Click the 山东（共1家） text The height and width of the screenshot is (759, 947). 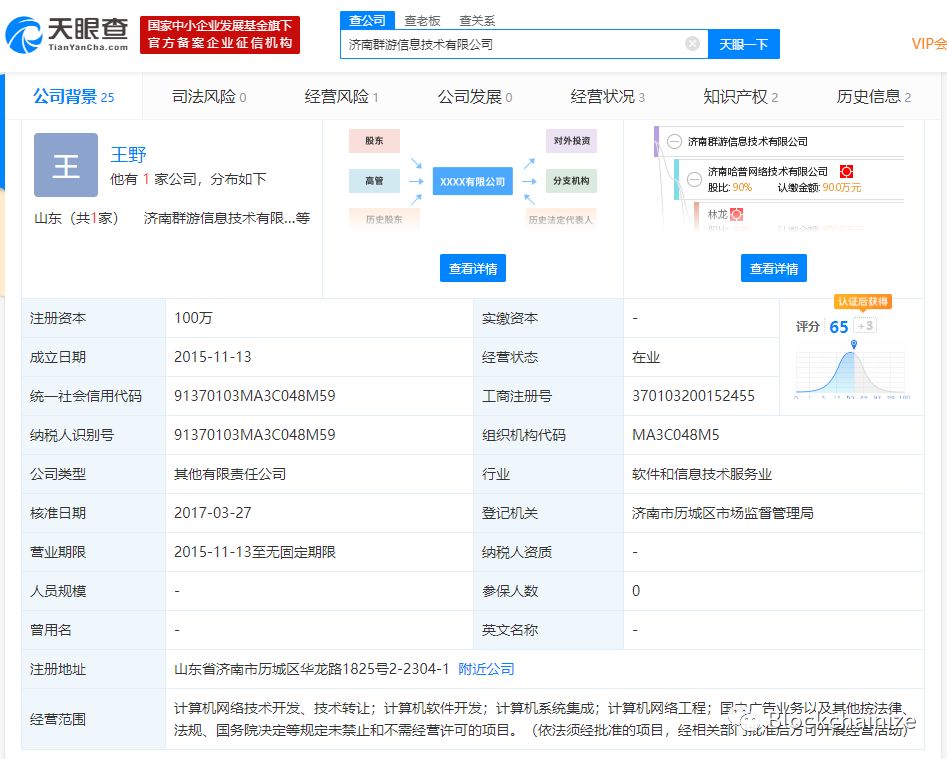click(x=77, y=218)
